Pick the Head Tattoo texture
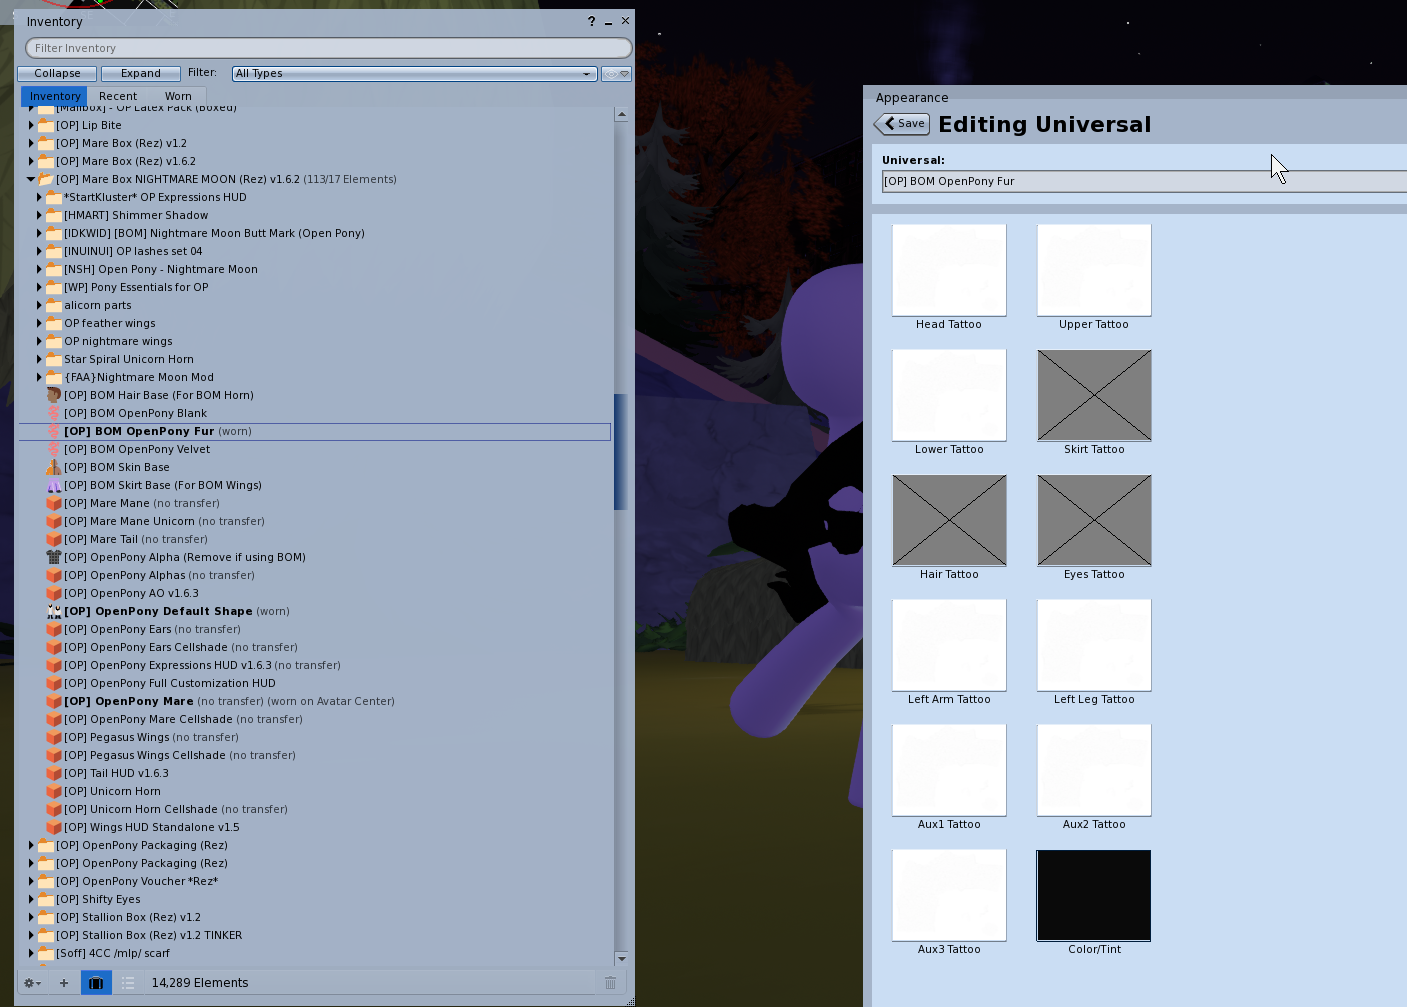This screenshot has height=1007, width=1407. pyautogui.click(x=949, y=270)
